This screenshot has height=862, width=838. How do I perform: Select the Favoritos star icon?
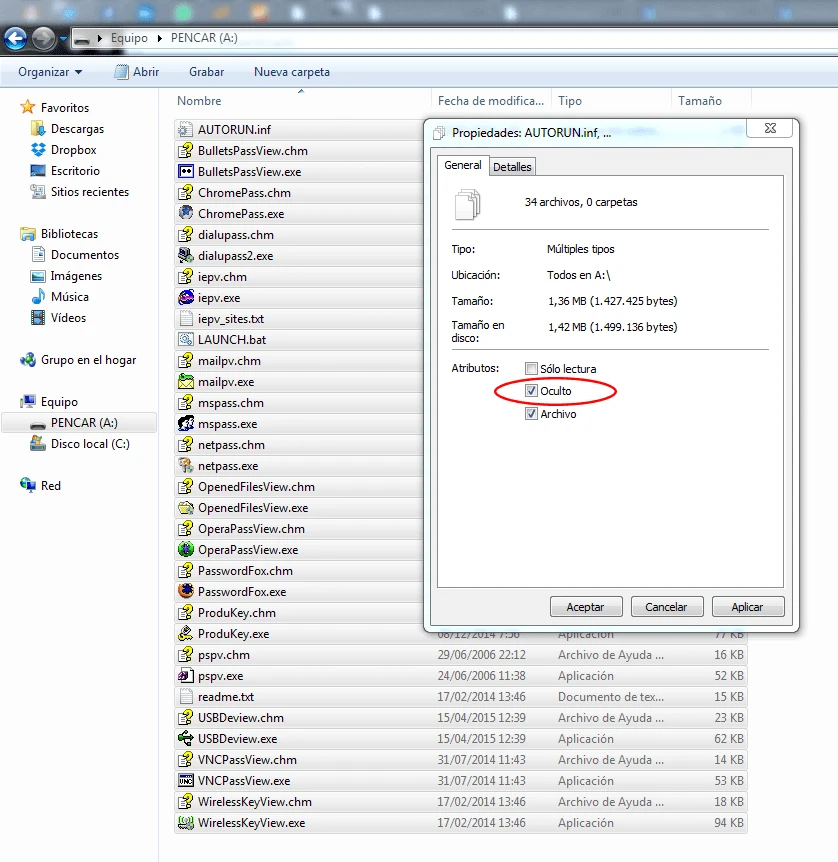tap(28, 107)
